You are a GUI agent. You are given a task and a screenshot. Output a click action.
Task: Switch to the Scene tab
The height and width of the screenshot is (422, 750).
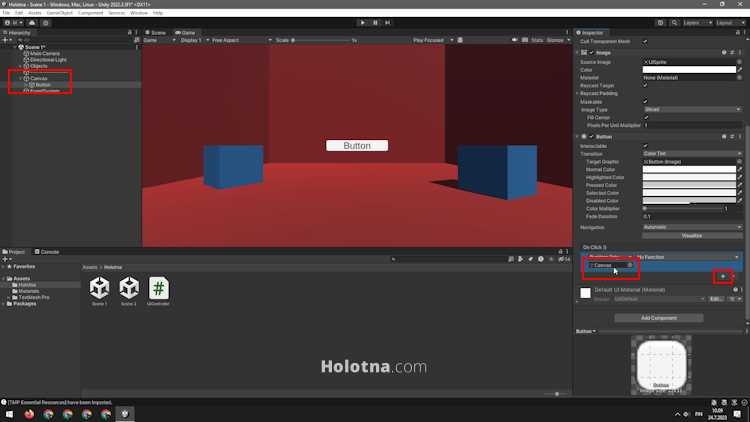pos(155,33)
